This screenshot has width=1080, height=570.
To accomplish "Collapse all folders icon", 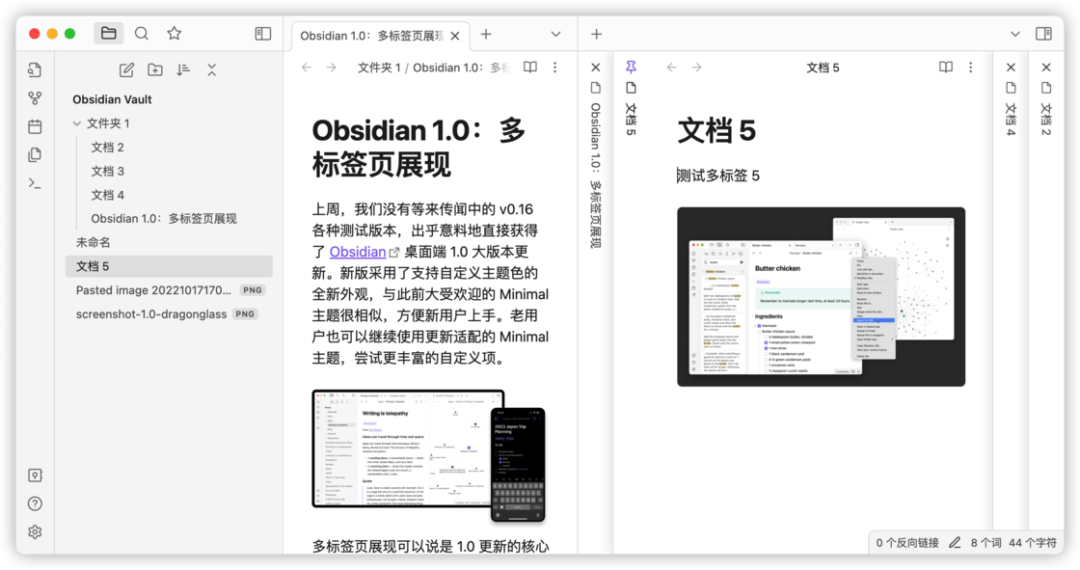I will tap(211, 70).
